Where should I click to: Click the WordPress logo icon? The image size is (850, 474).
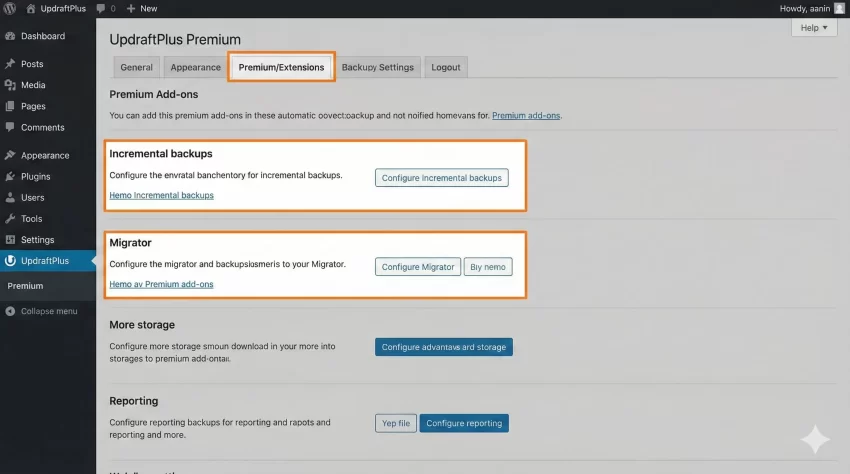click(10, 8)
